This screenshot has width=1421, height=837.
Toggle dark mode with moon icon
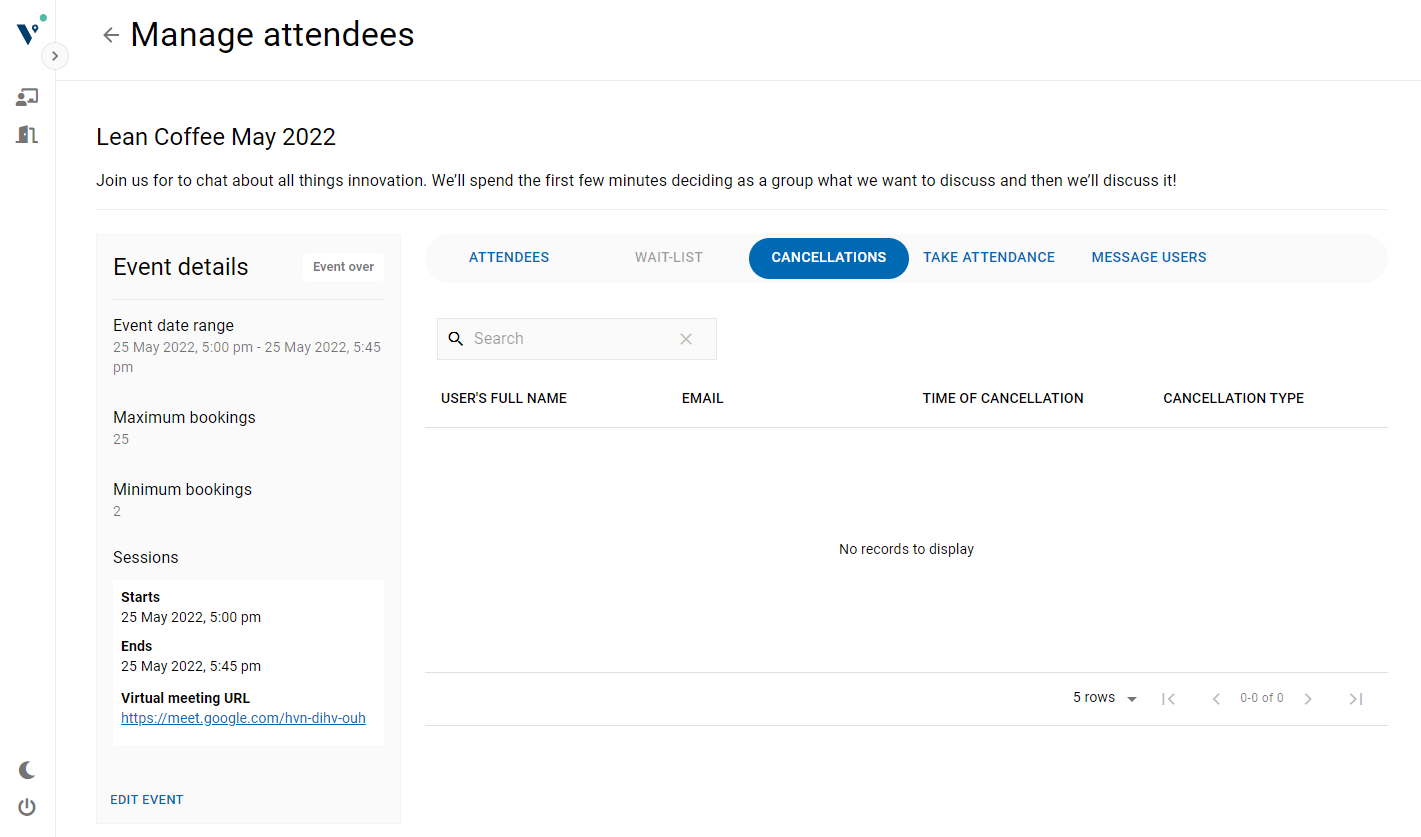27,770
